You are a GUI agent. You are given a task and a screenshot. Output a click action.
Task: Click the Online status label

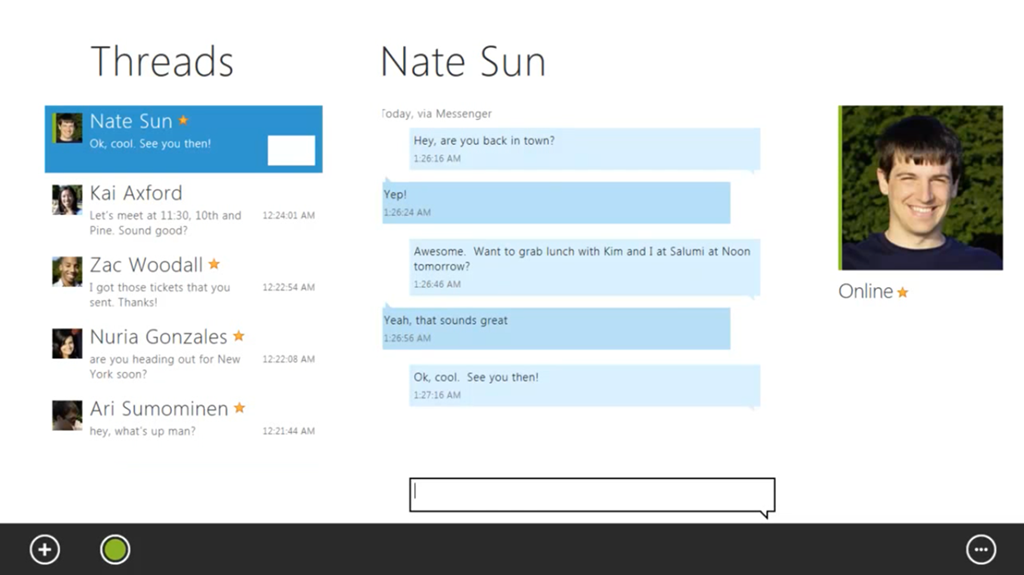click(x=865, y=291)
